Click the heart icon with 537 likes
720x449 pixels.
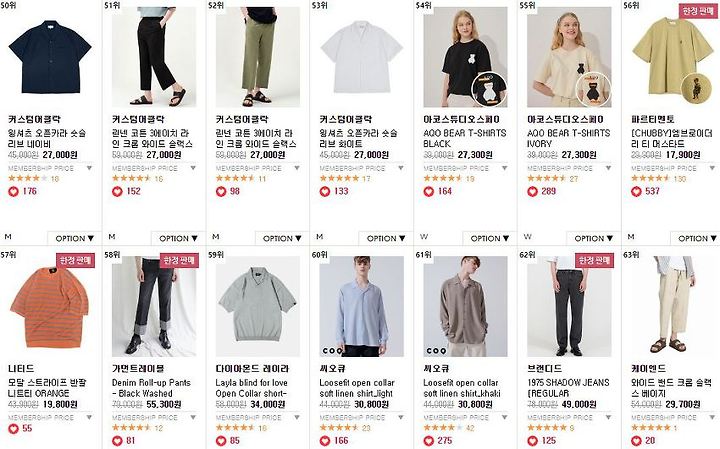point(636,191)
